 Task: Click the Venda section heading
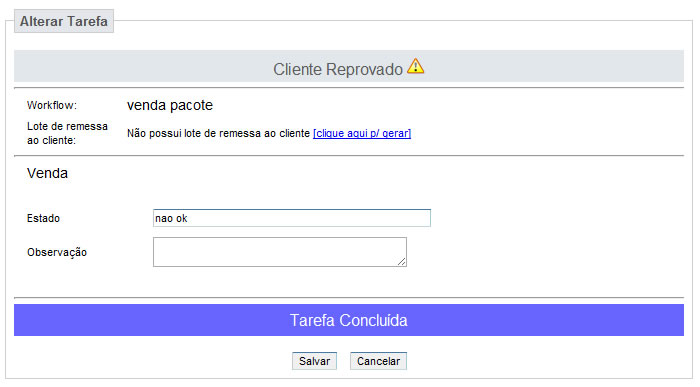tap(47, 173)
